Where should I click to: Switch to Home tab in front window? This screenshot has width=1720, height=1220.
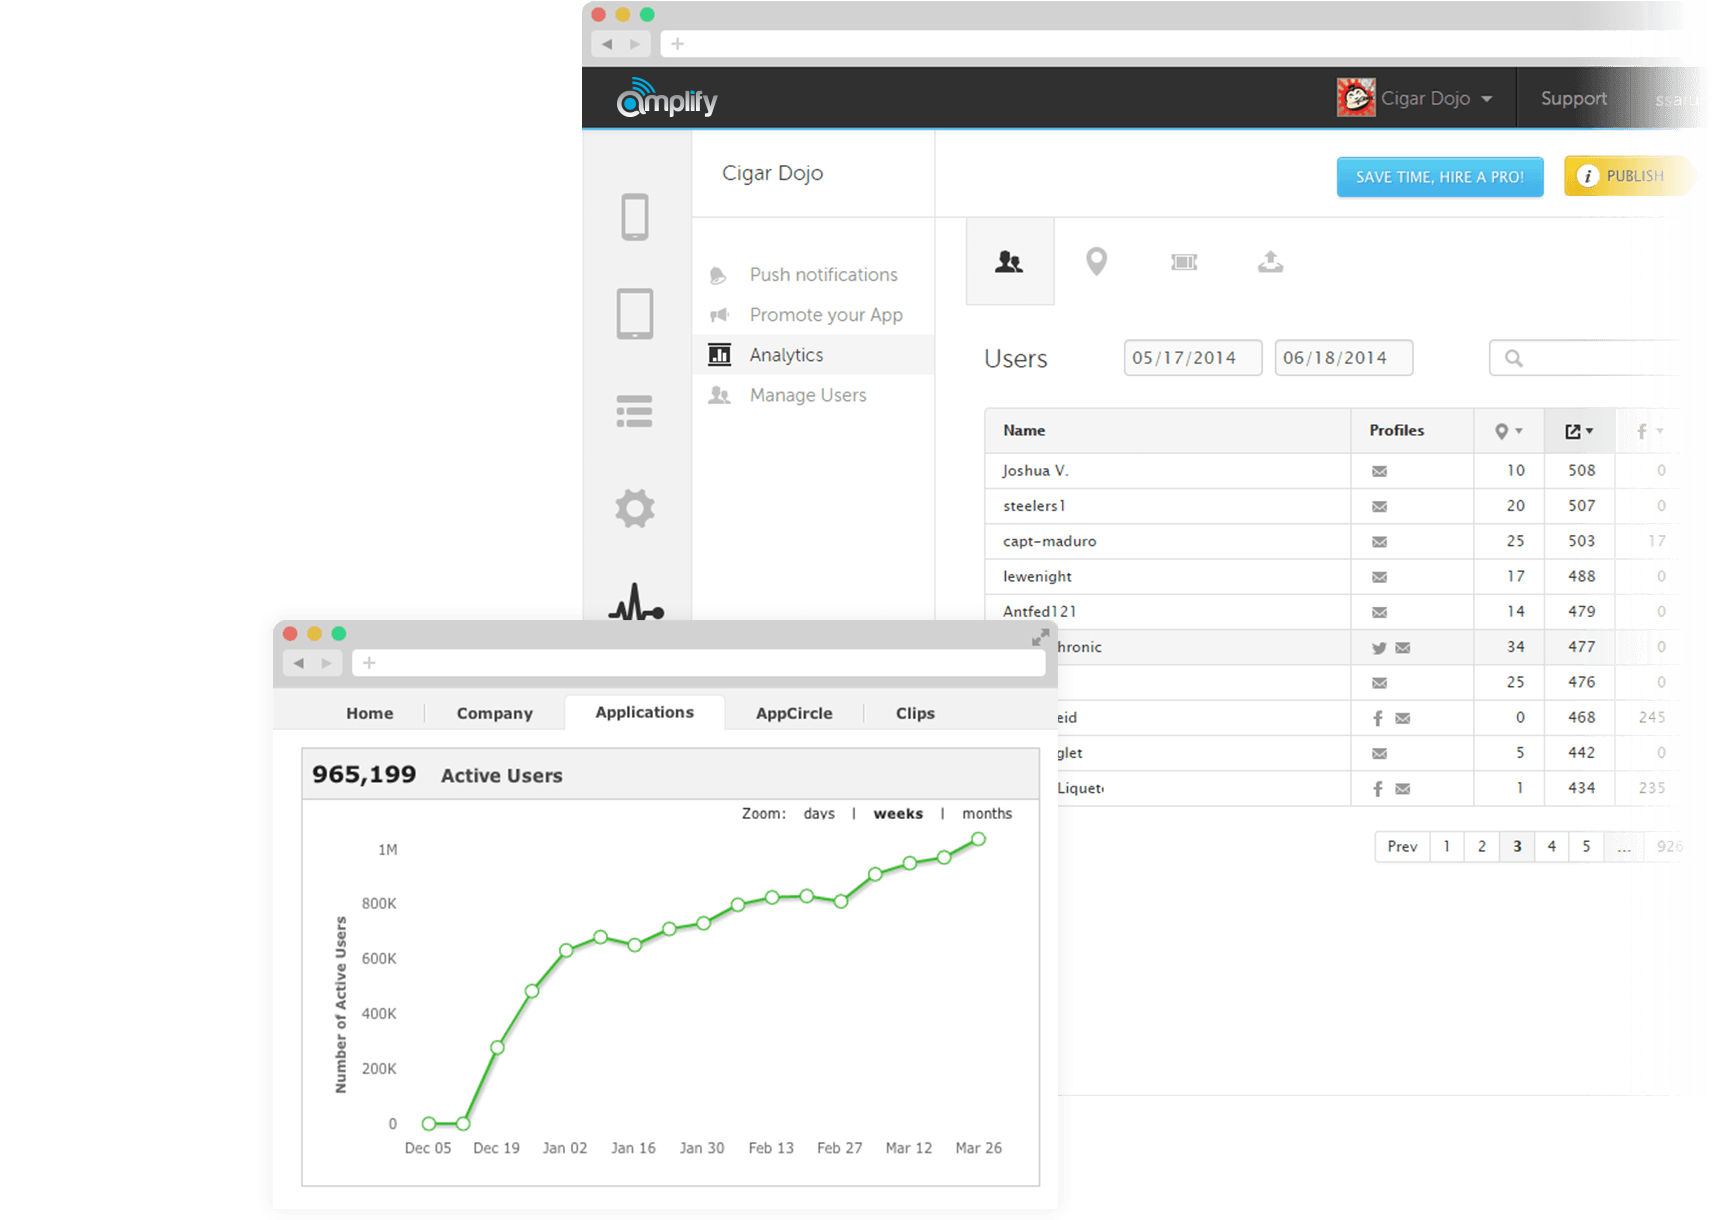[x=370, y=713]
